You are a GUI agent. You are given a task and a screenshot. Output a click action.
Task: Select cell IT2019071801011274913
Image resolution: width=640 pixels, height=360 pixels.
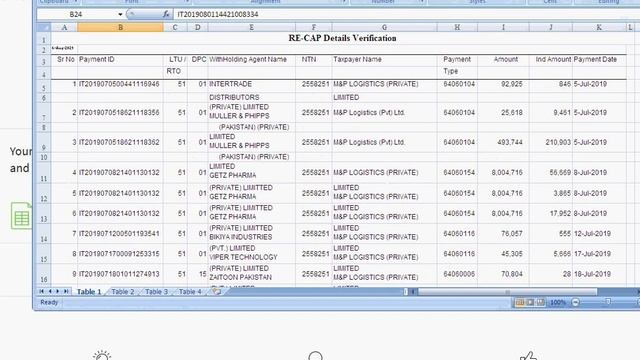click(x=119, y=274)
